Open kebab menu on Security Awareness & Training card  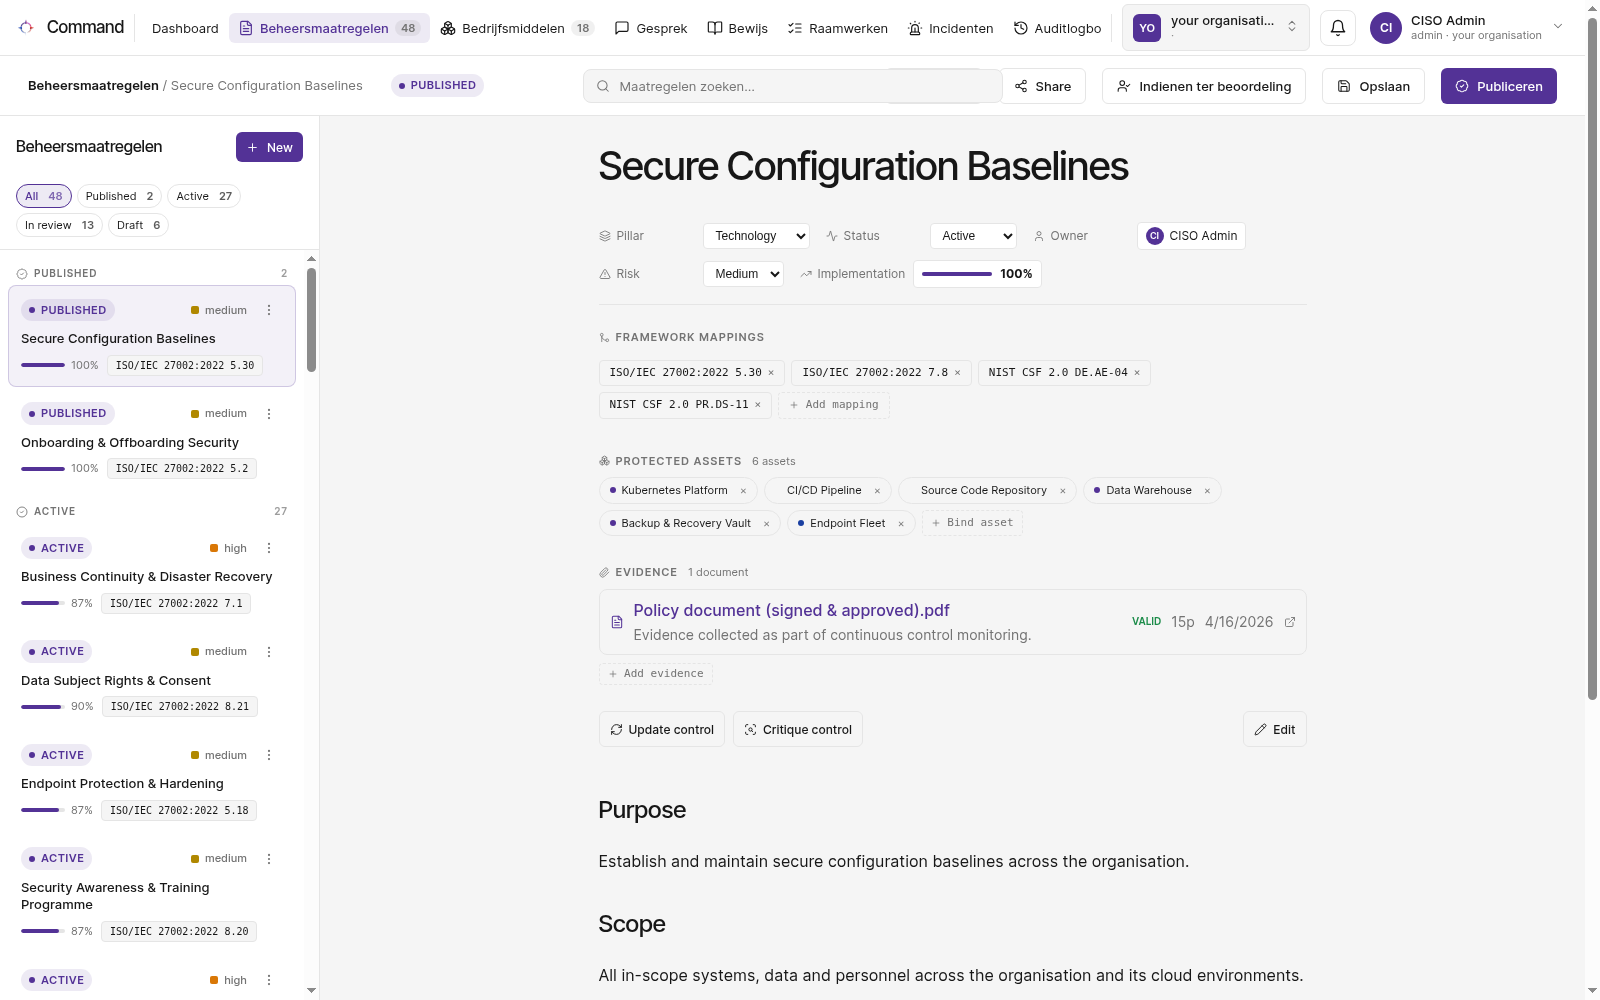pos(269,859)
